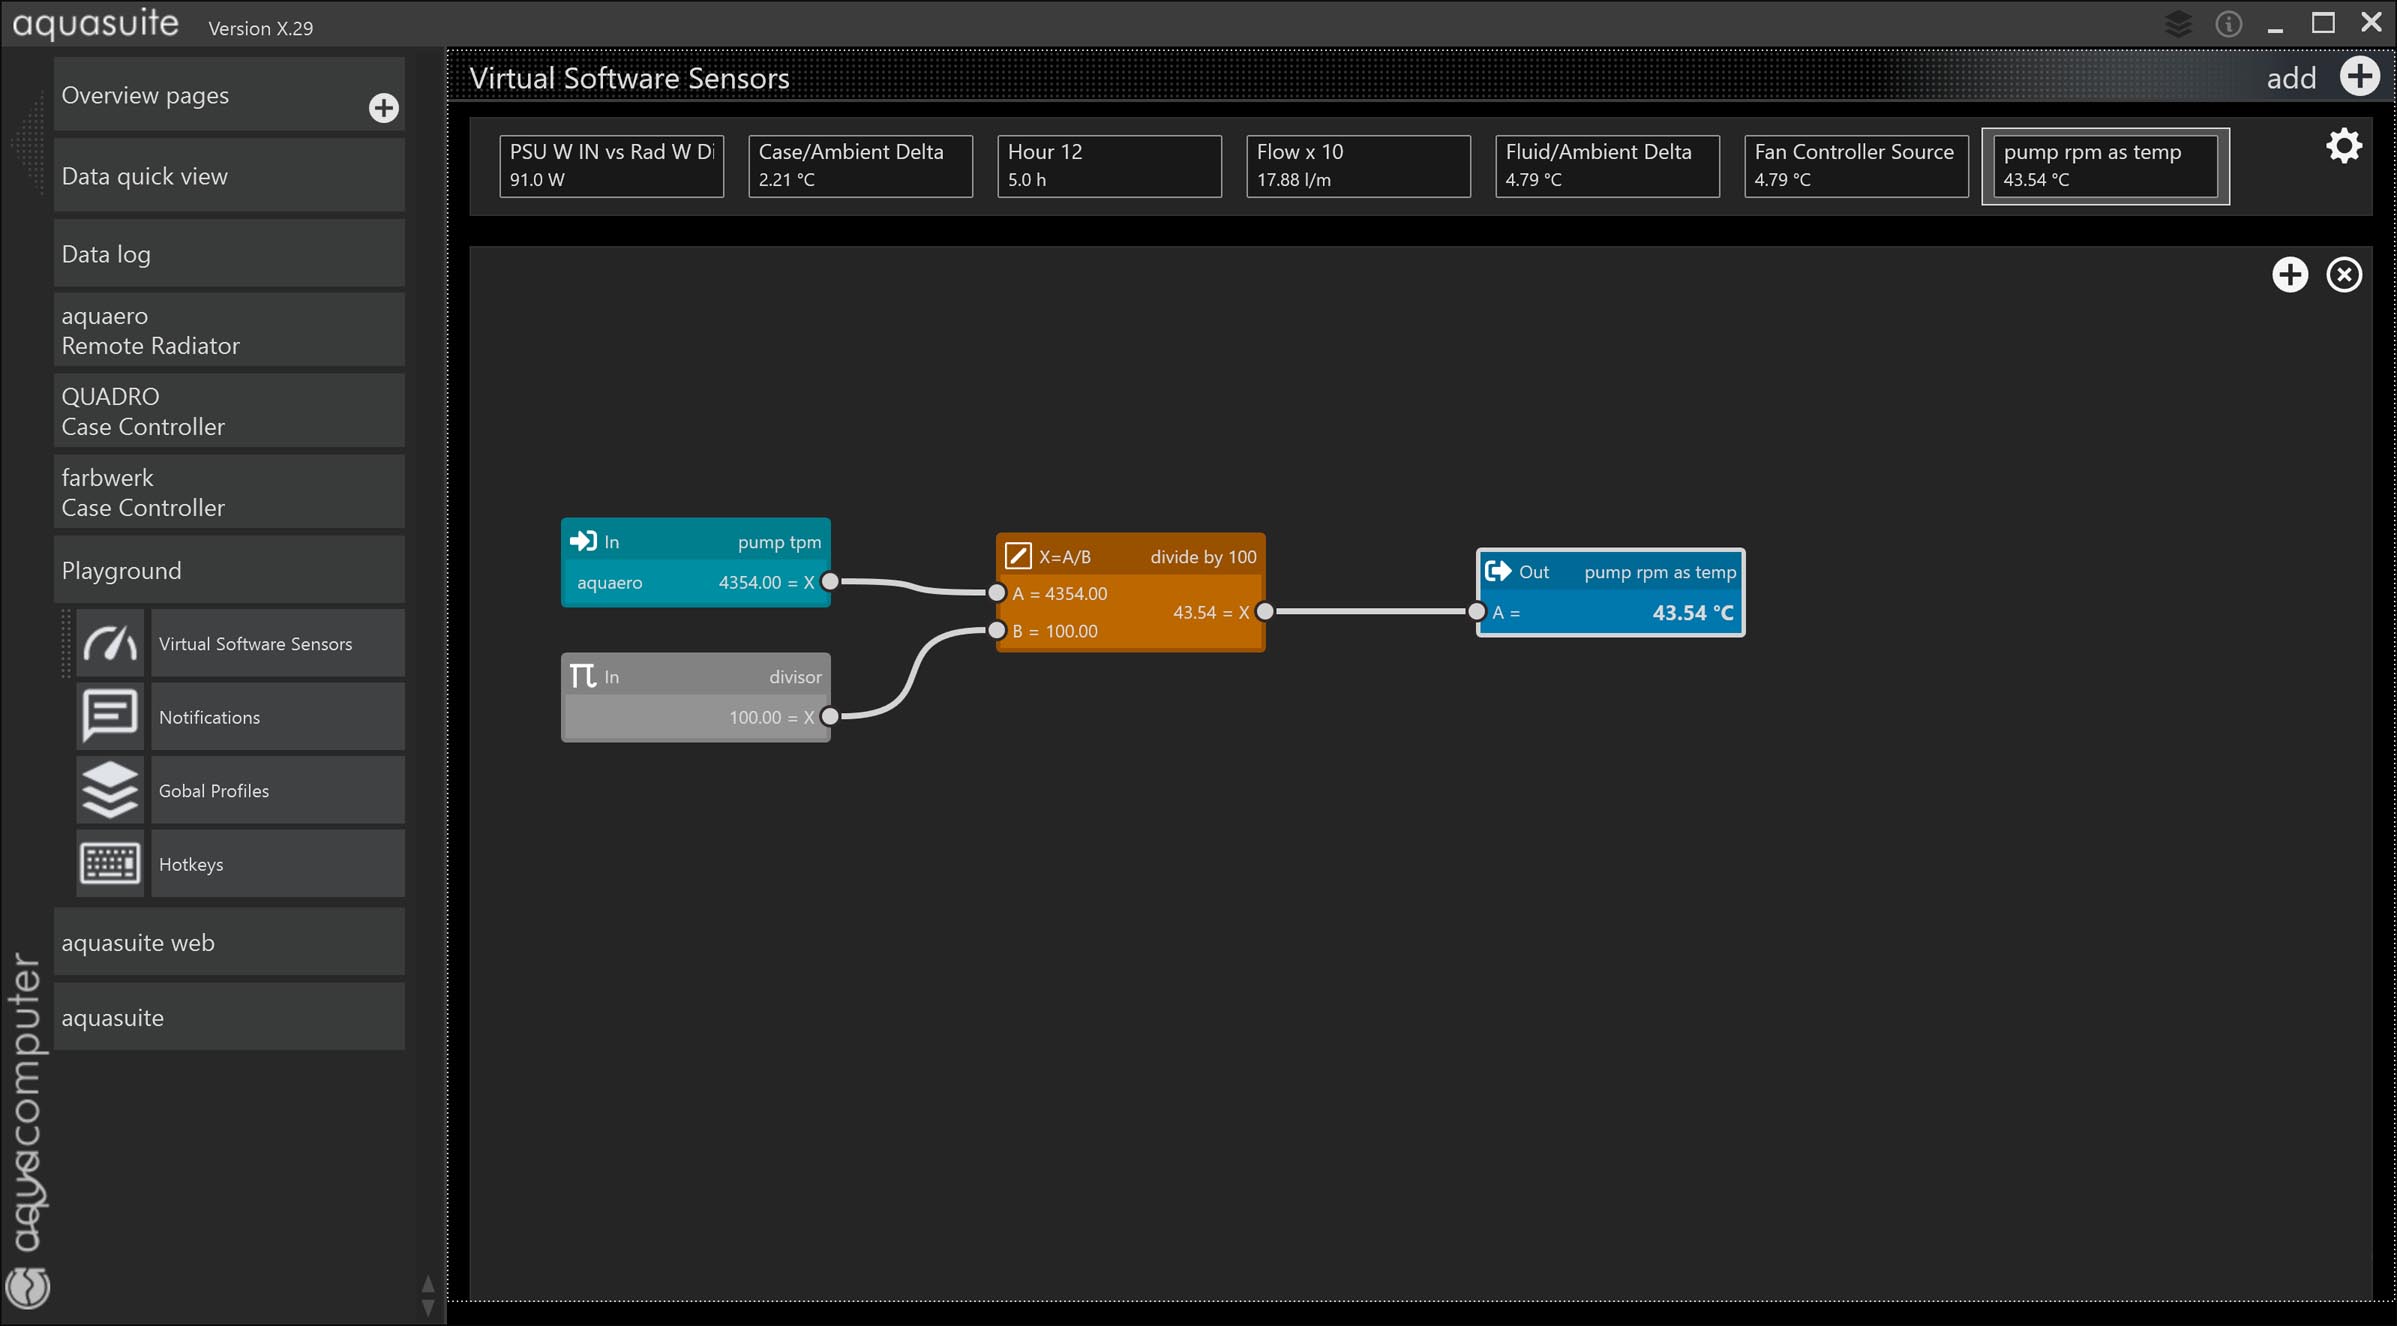The width and height of the screenshot is (2397, 1326).
Task: Click the add plus icon in header
Action: tap(2359, 77)
